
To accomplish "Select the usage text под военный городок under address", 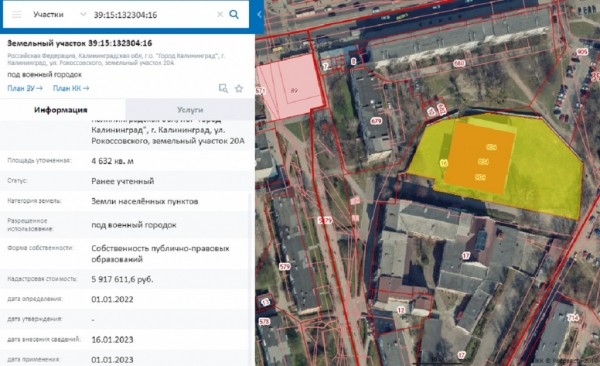I will coord(44,75).
